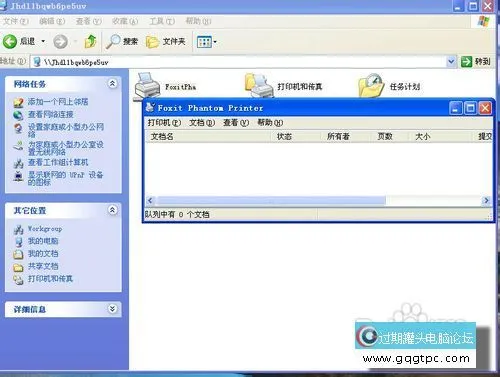The height and width of the screenshot is (377, 500).
Task: Open My Documents link in Other Places
Action: [x=43, y=254]
